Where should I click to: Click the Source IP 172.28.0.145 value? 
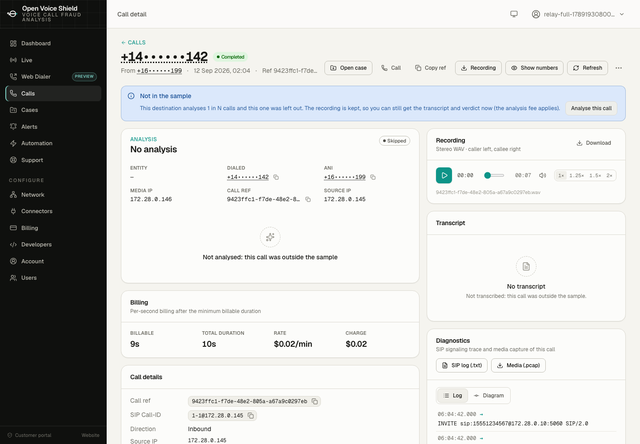tap(344, 200)
